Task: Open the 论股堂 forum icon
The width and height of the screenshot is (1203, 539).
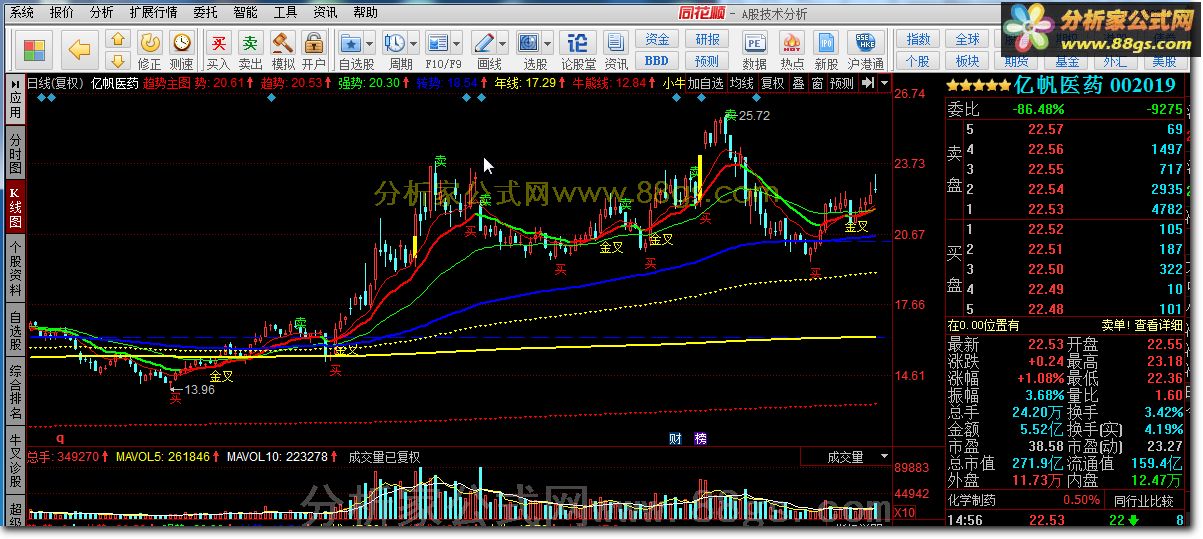Action: click(x=578, y=50)
